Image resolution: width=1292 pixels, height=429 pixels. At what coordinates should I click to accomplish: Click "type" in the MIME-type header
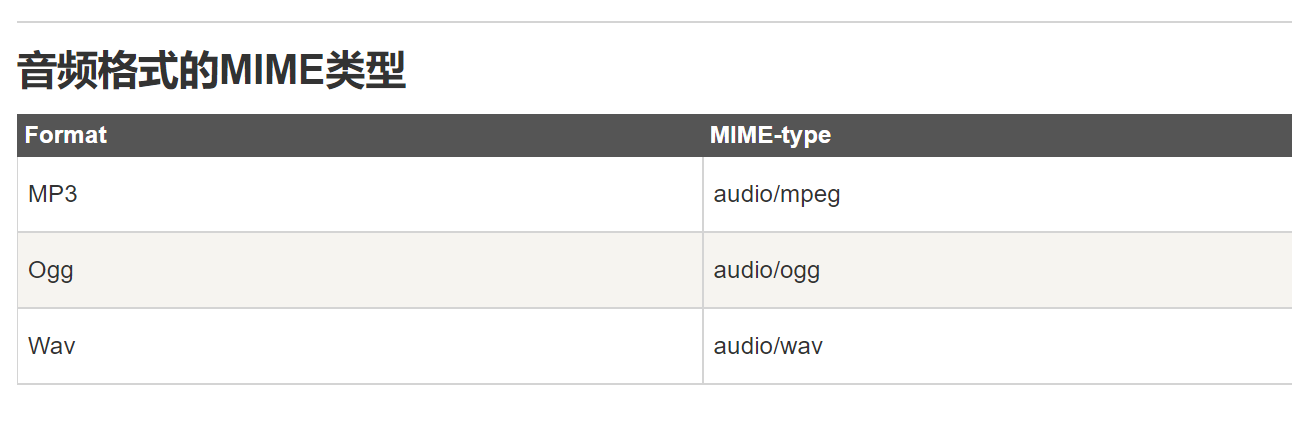tap(806, 136)
